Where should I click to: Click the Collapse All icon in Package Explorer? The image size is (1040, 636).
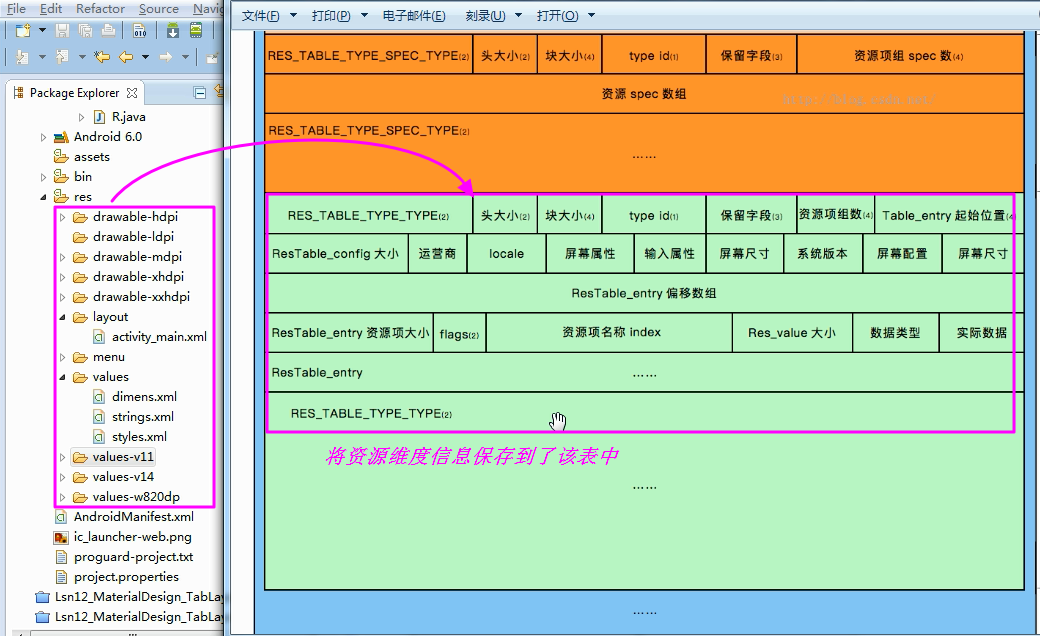point(200,93)
